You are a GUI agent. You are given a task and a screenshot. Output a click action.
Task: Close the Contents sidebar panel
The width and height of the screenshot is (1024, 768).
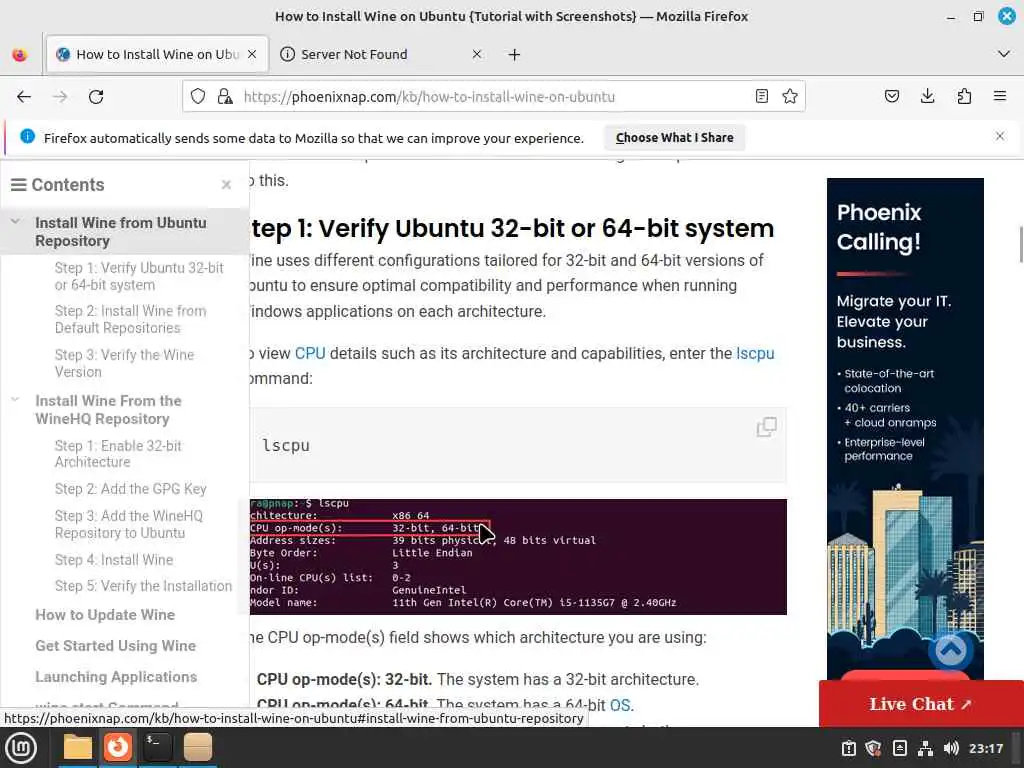point(227,185)
